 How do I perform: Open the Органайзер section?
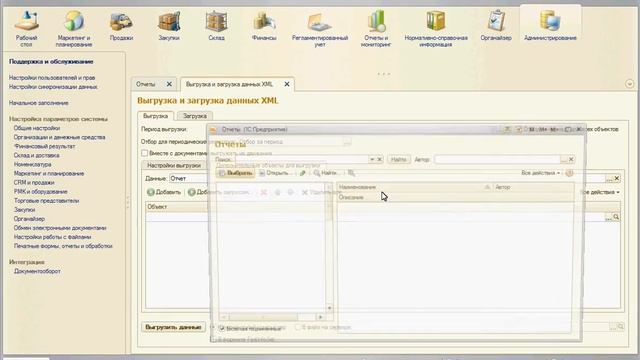click(x=496, y=26)
